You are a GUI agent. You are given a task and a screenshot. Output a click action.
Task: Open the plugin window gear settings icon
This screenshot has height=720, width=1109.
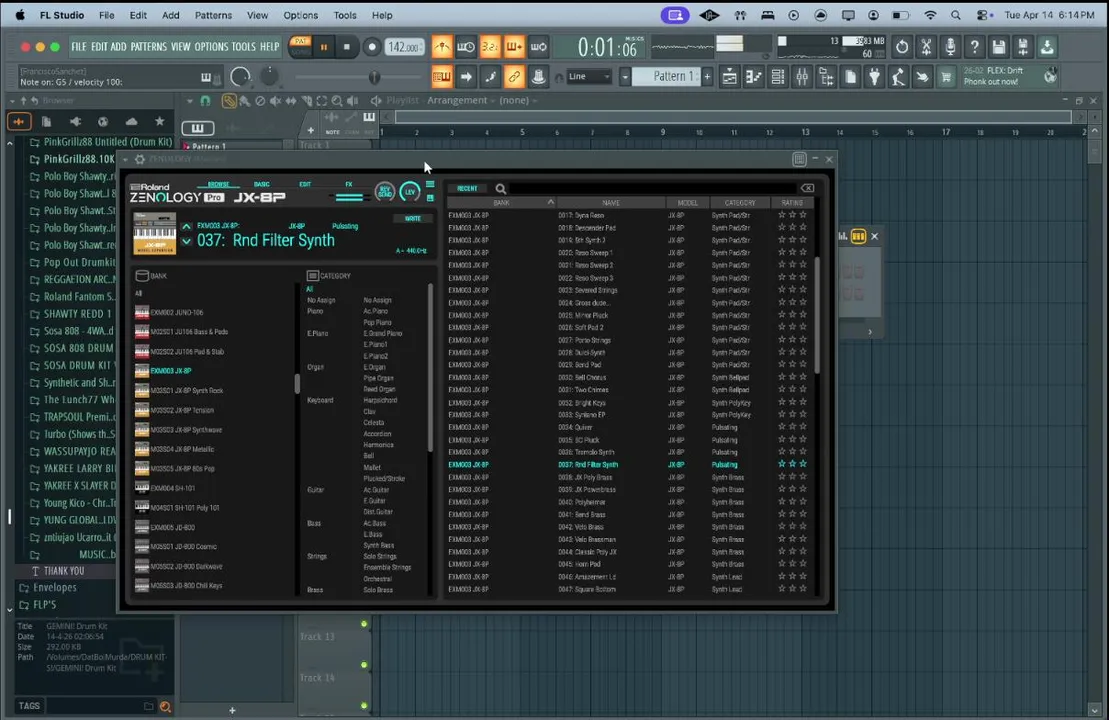140,160
